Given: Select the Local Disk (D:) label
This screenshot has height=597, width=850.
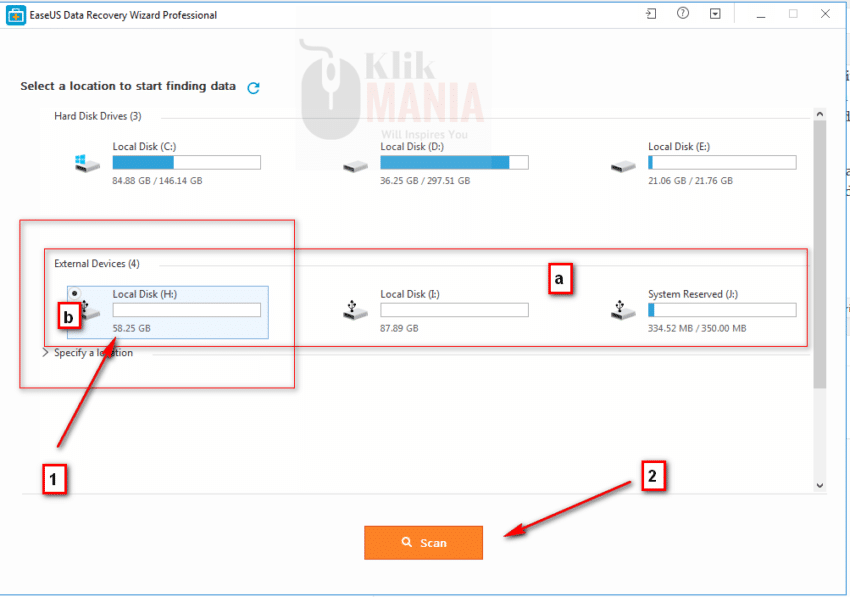Looking at the screenshot, I should click(412, 146).
